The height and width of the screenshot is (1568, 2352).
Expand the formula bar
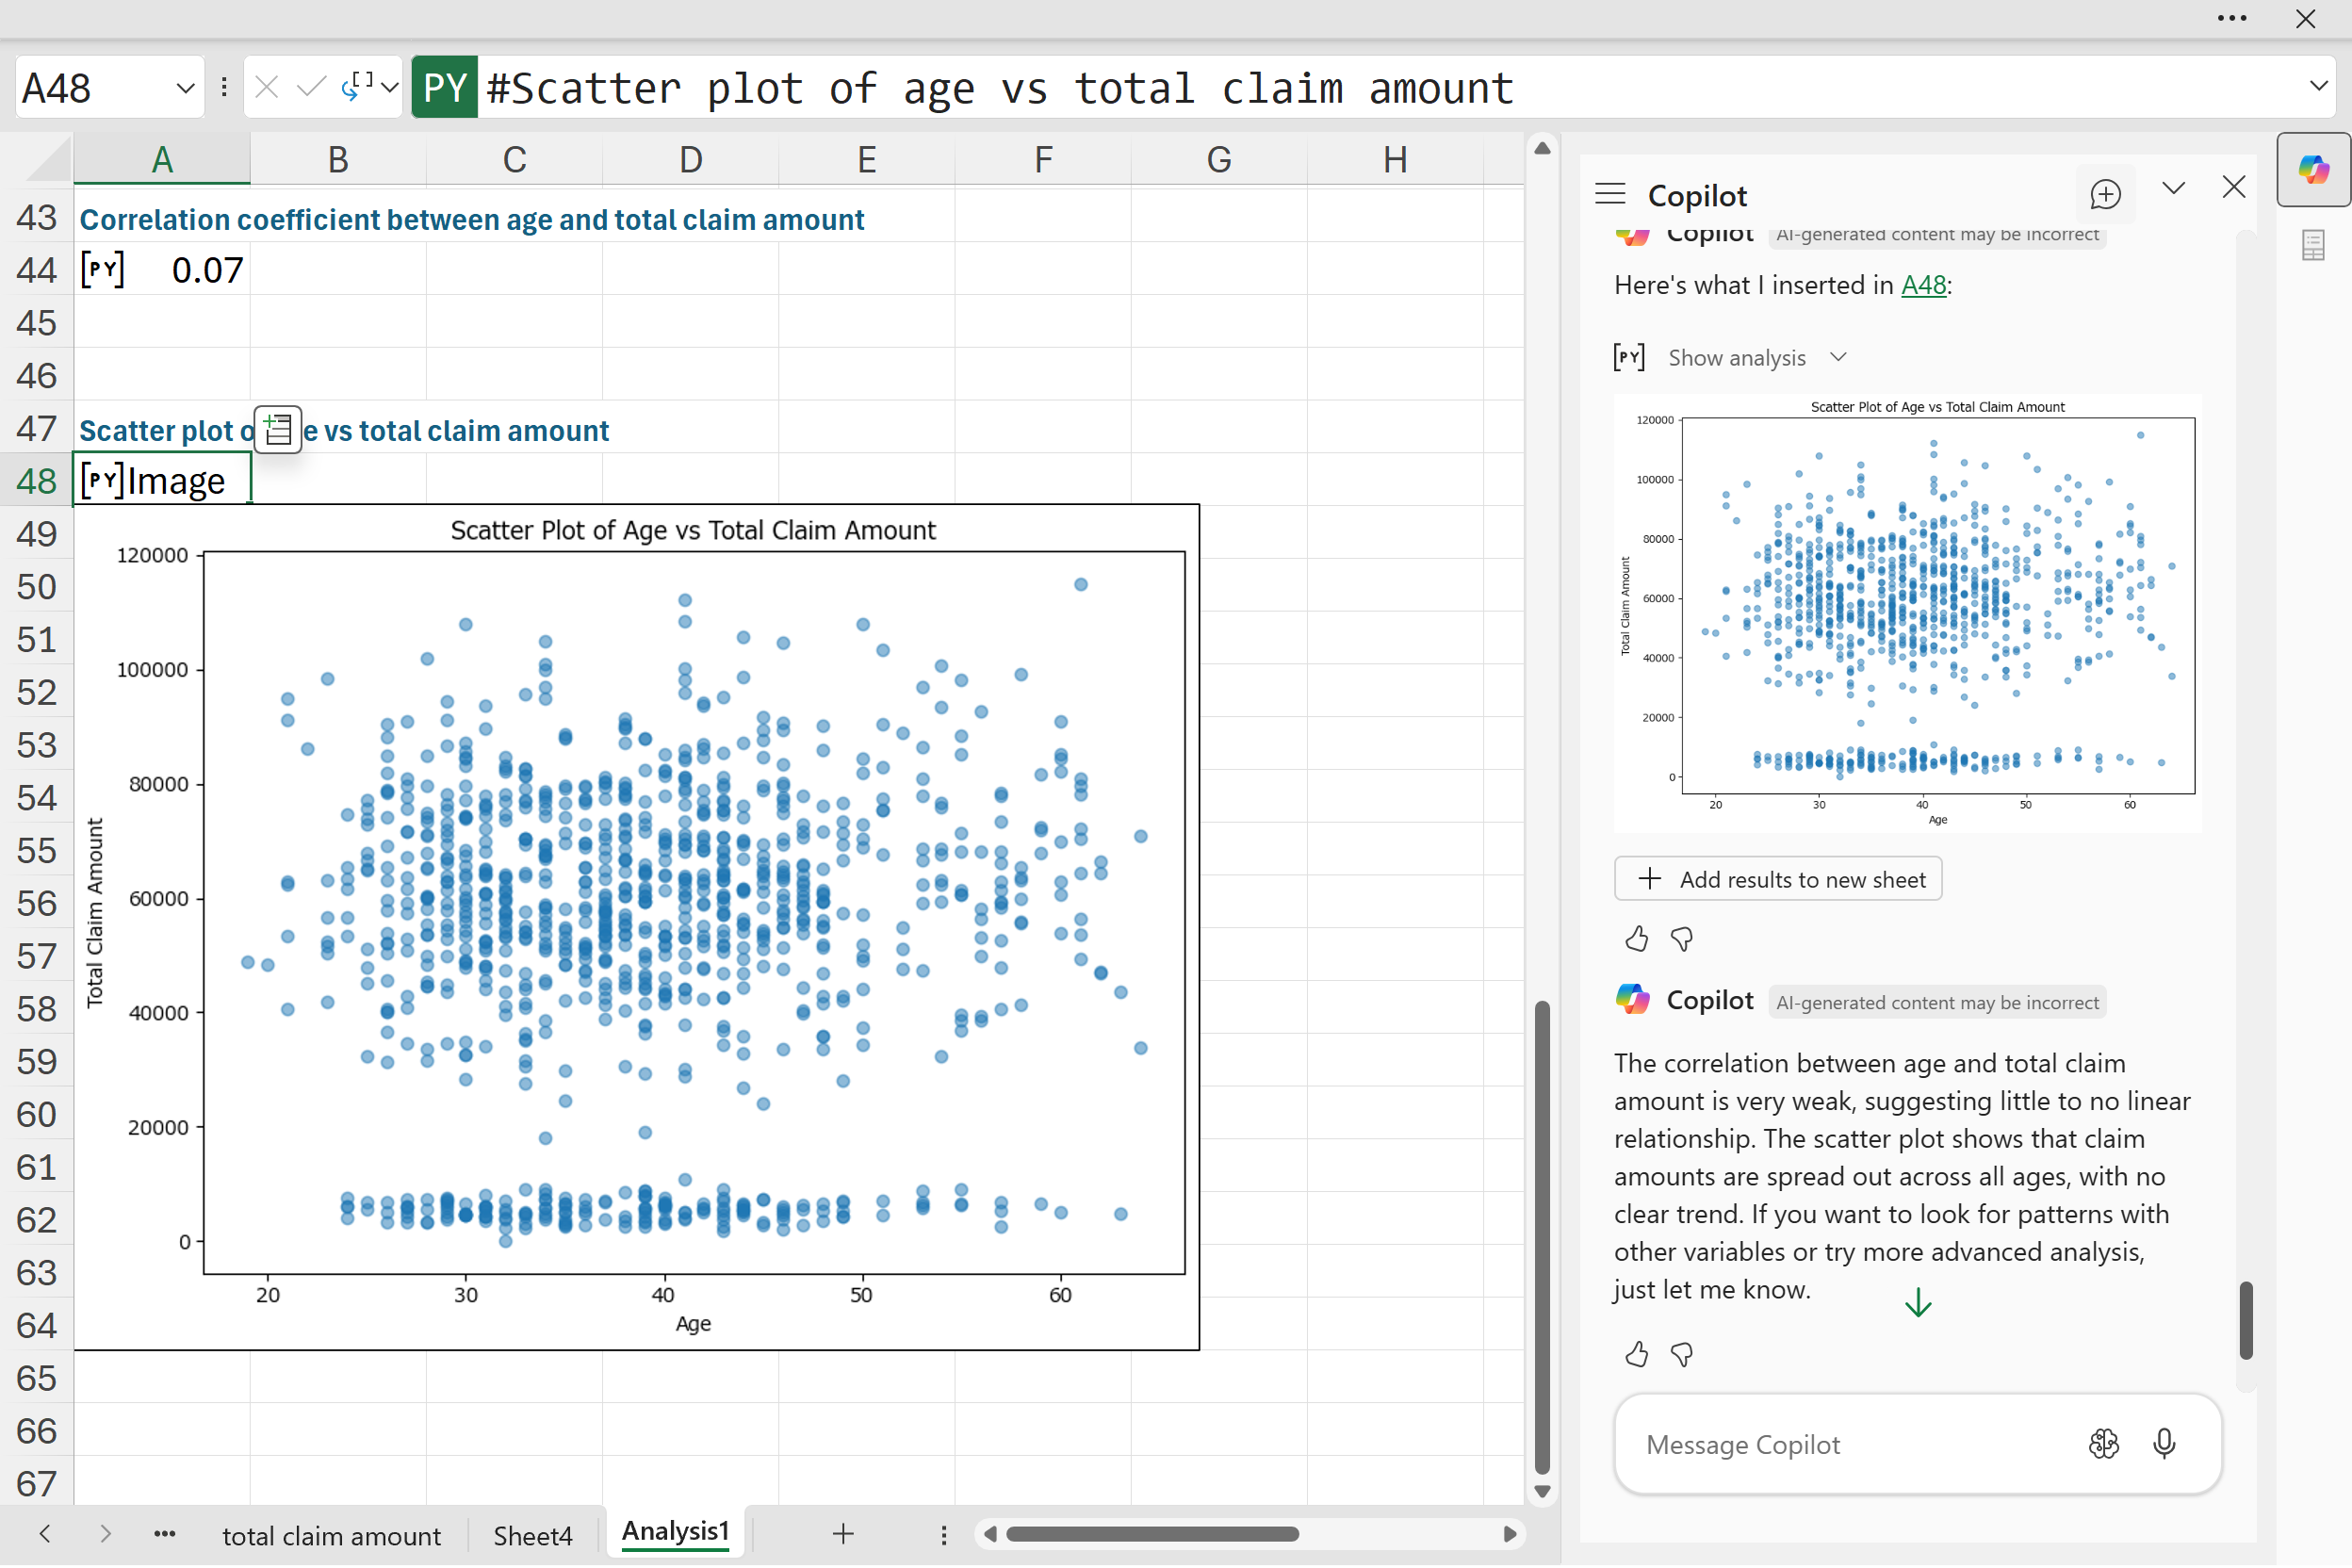(x=2319, y=86)
